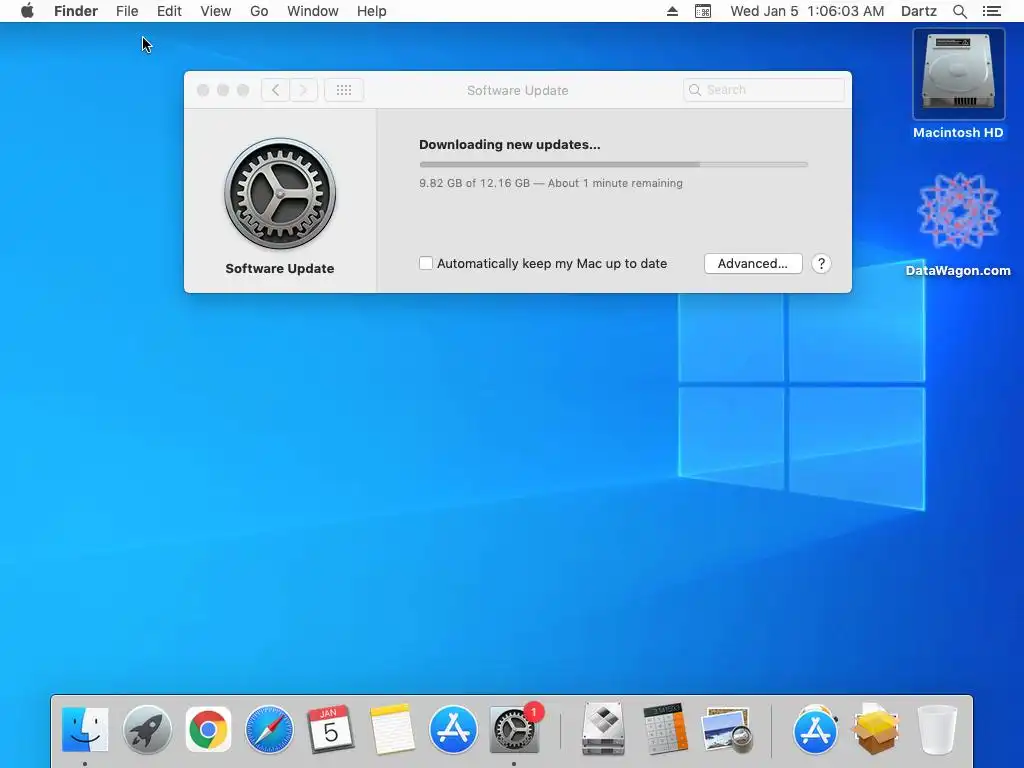
Task: Click the large Software Update gear icon
Action: coord(280,193)
